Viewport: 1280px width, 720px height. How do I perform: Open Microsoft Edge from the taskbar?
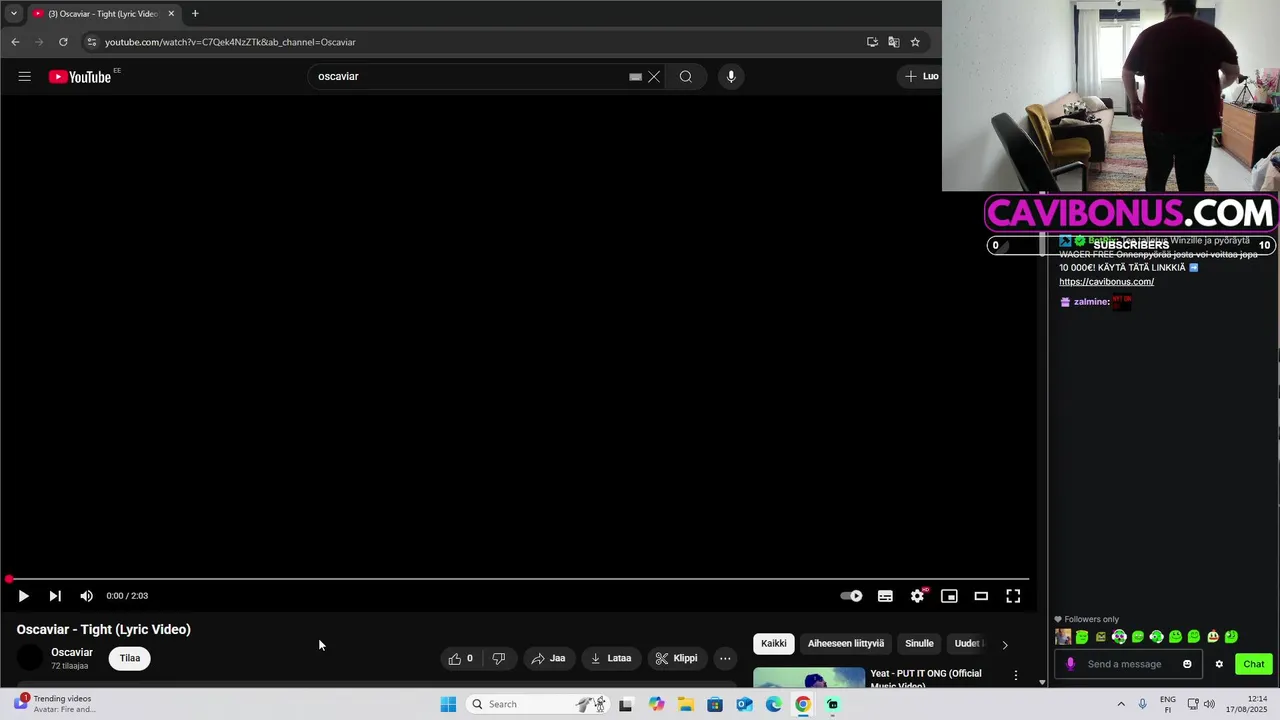pos(774,704)
